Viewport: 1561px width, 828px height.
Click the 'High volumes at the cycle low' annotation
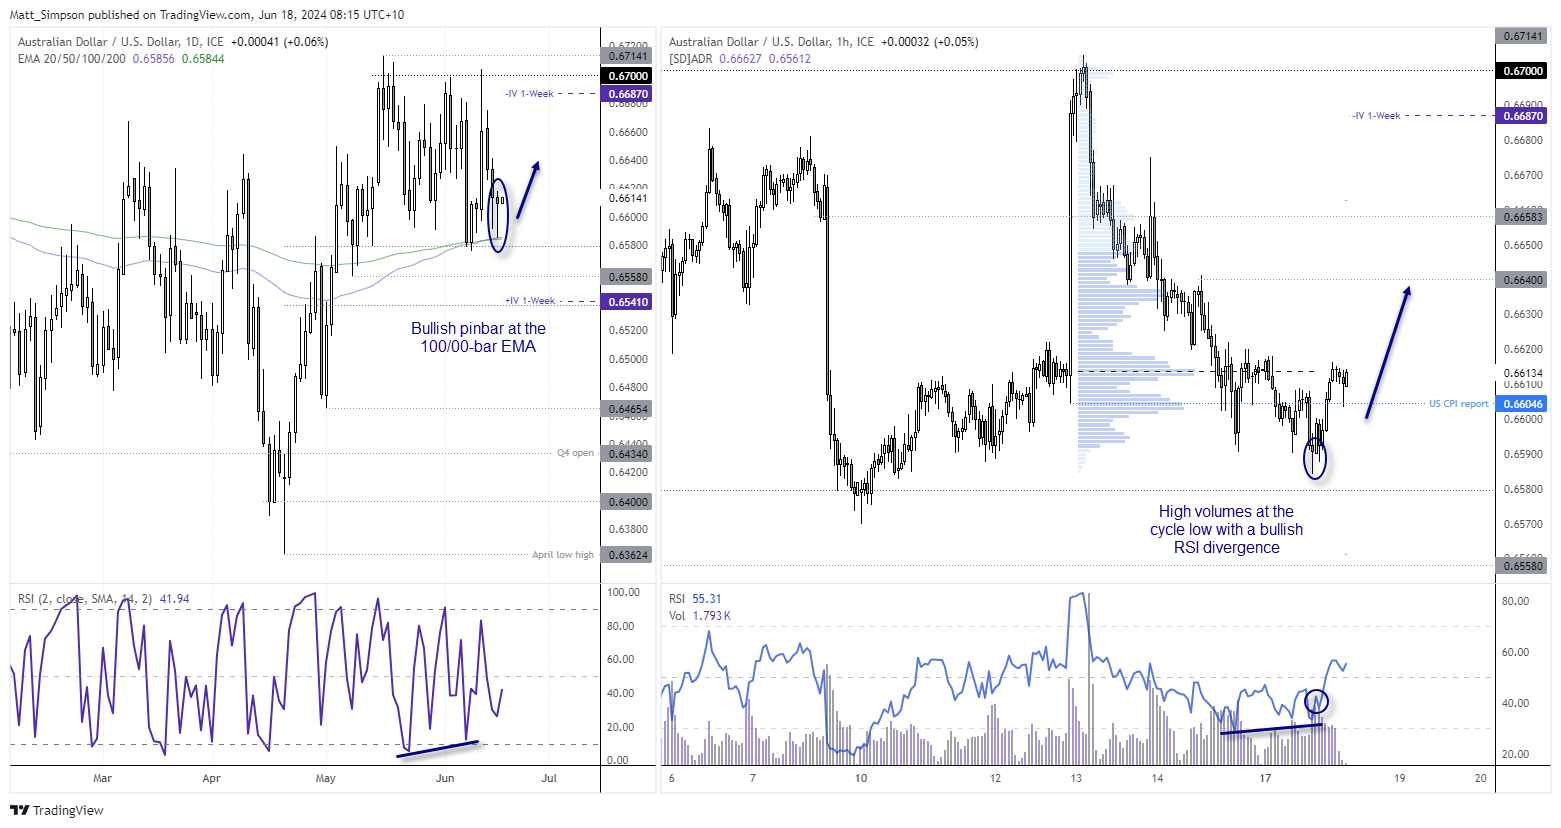tap(1227, 529)
